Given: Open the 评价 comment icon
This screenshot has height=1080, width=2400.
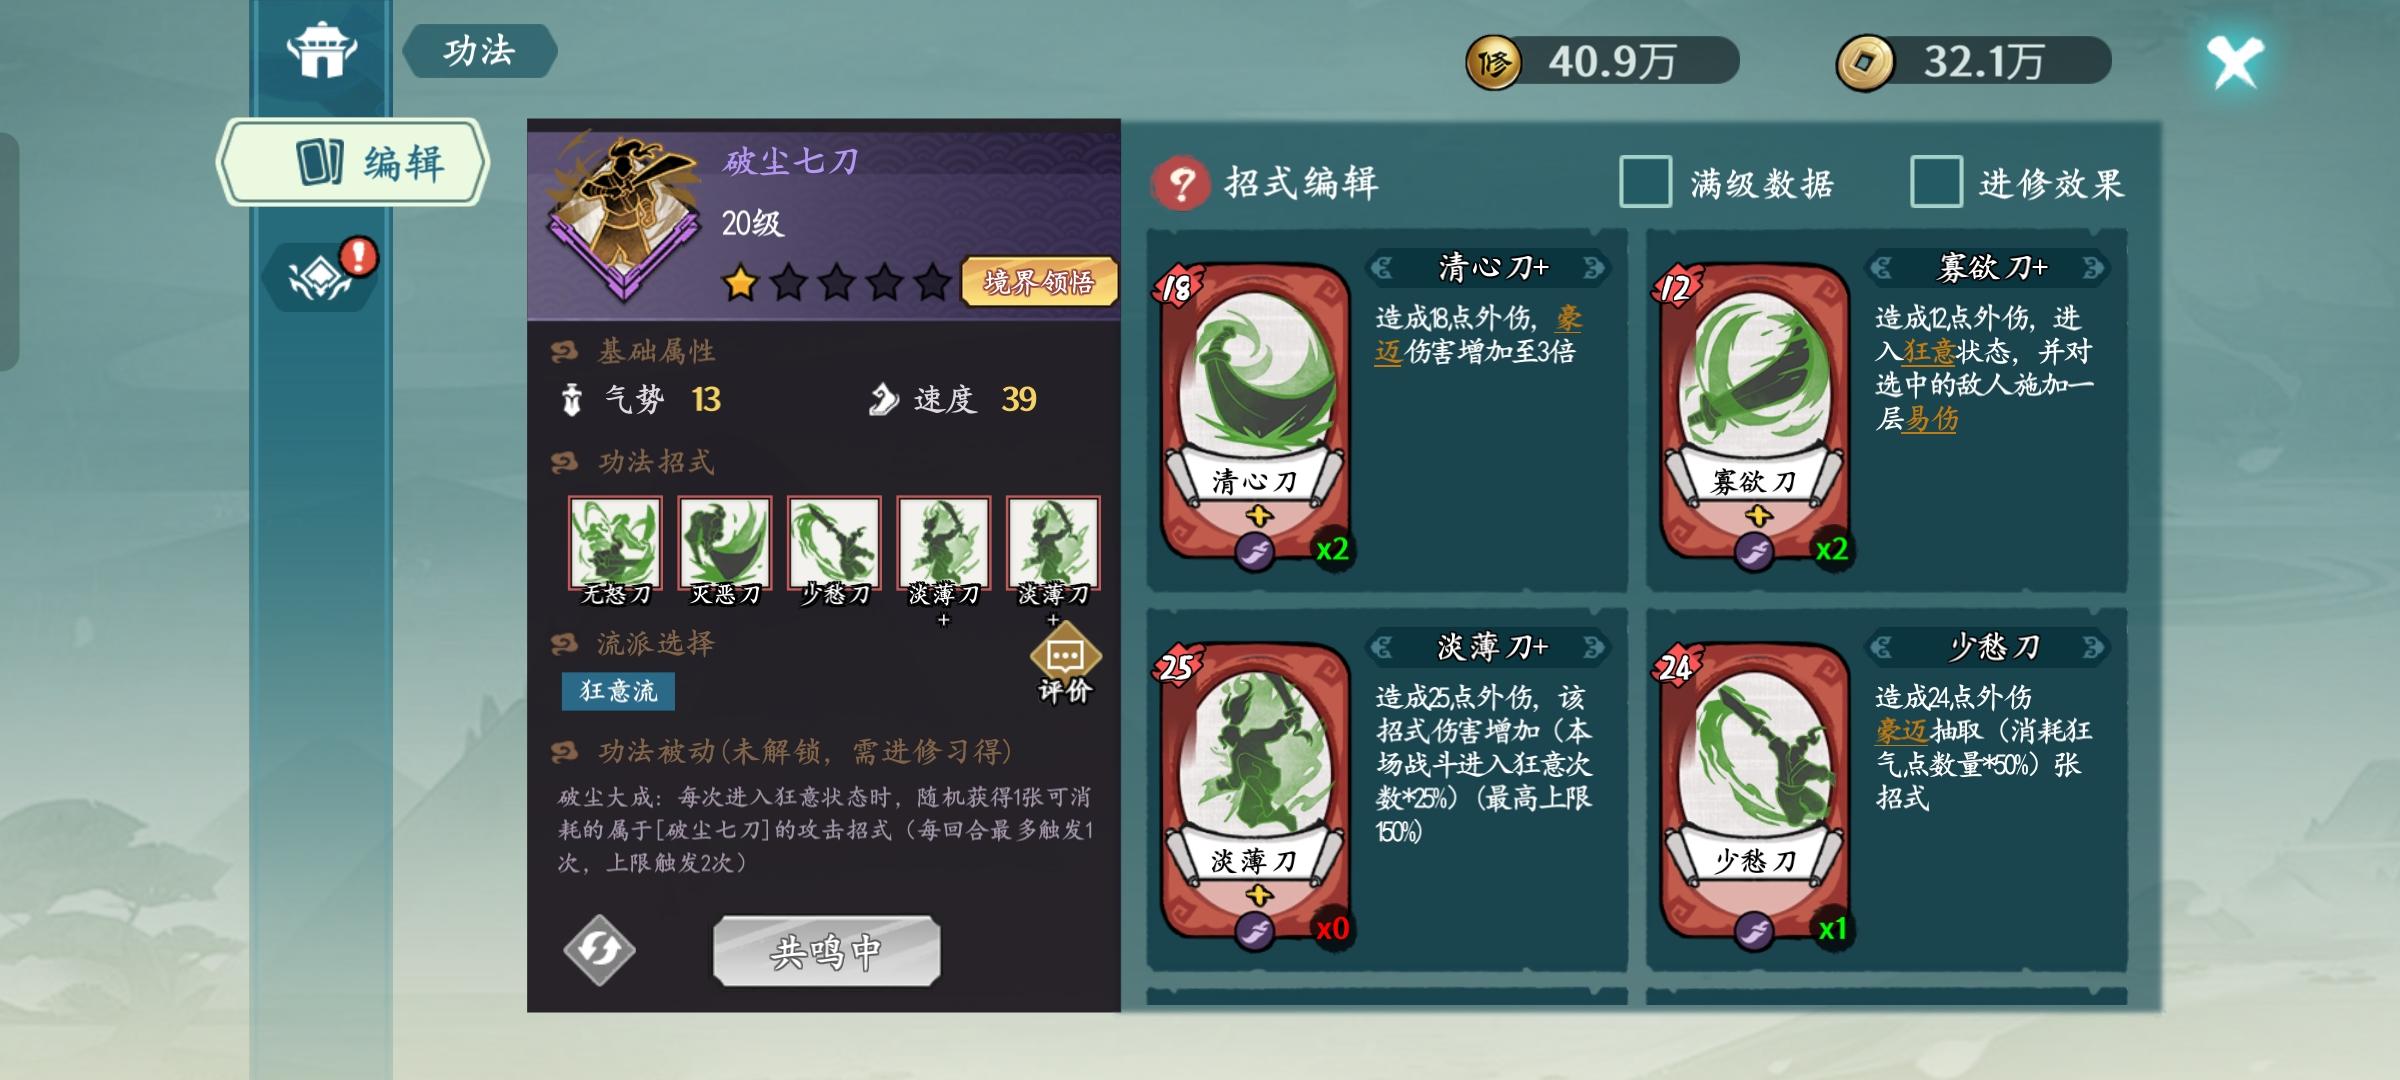Looking at the screenshot, I should (x=1065, y=663).
